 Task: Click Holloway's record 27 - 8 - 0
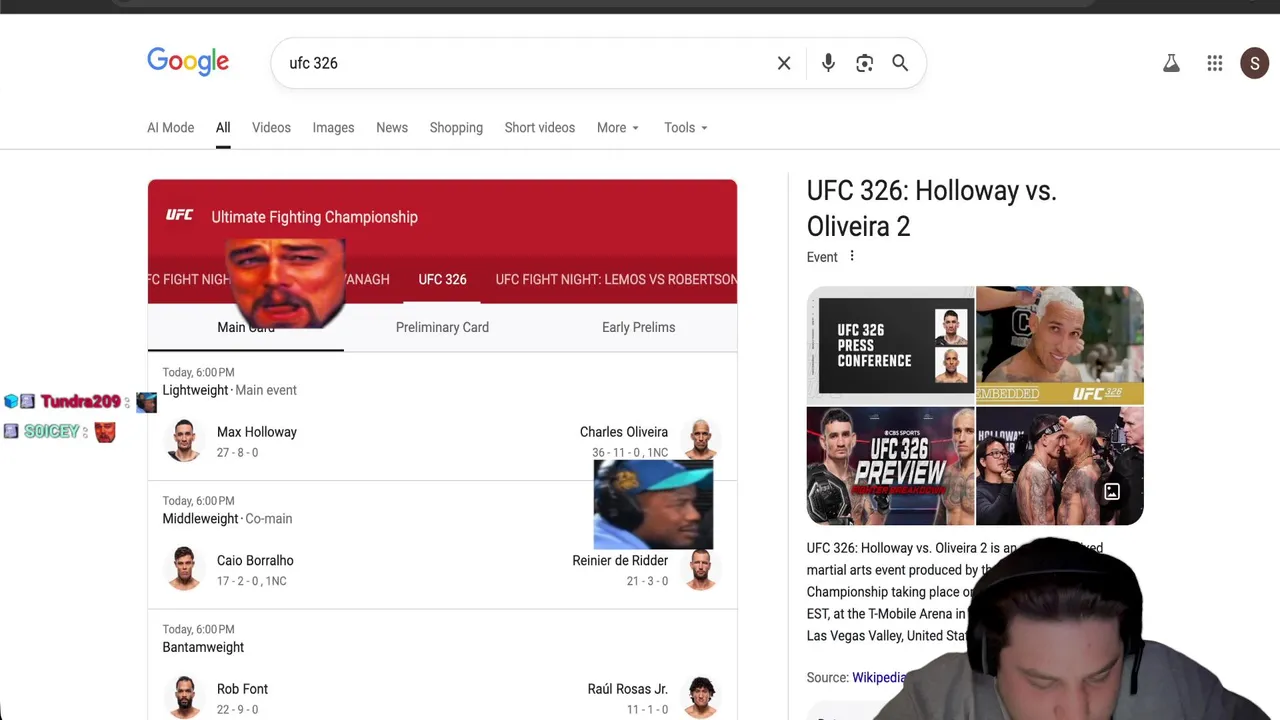pyautogui.click(x=237, y=453)
